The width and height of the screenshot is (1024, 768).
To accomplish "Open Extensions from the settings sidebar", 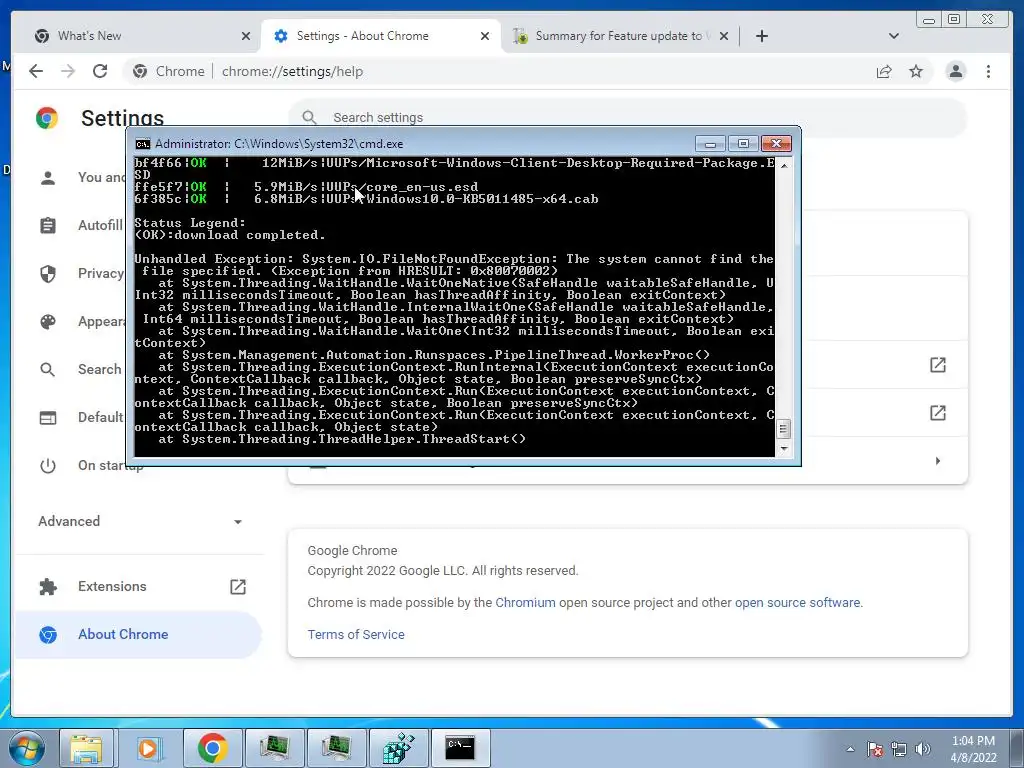I will pyautogui.click(x=140, y=586).
